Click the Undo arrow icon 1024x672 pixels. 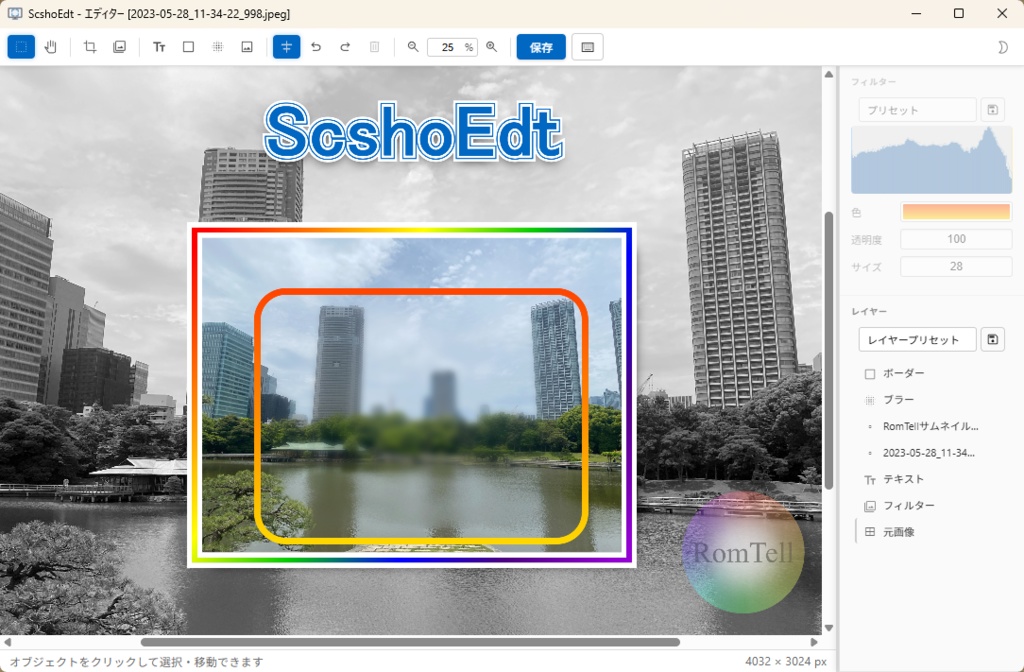tap(314, 46)
